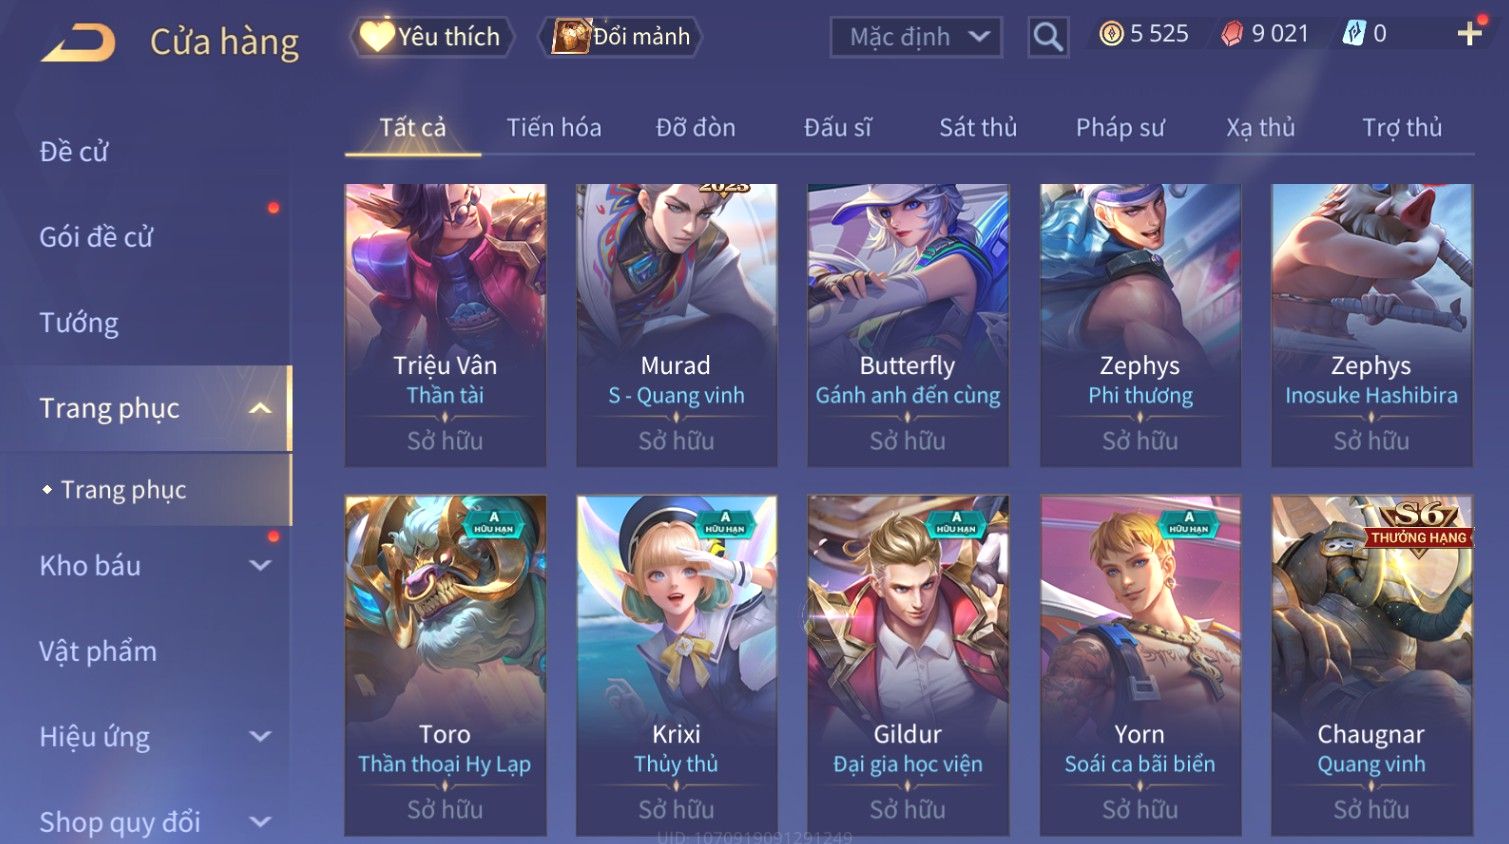Select the Chaugnar Quang vinh skin card
Screen dimensions: 1509x844
click(x=1371, y=665)
